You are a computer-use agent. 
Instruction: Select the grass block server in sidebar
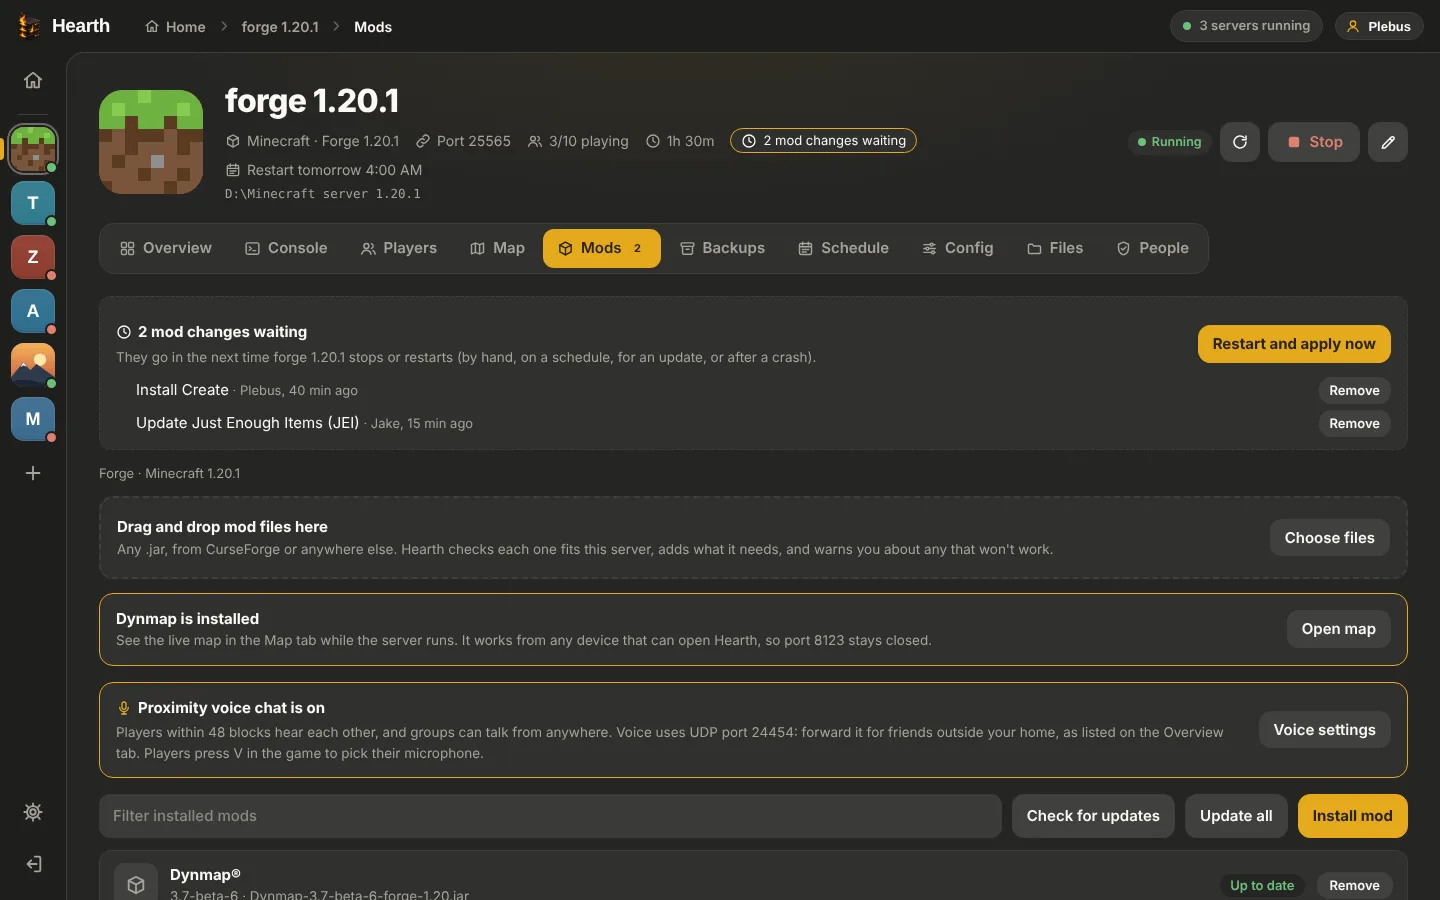33,149
